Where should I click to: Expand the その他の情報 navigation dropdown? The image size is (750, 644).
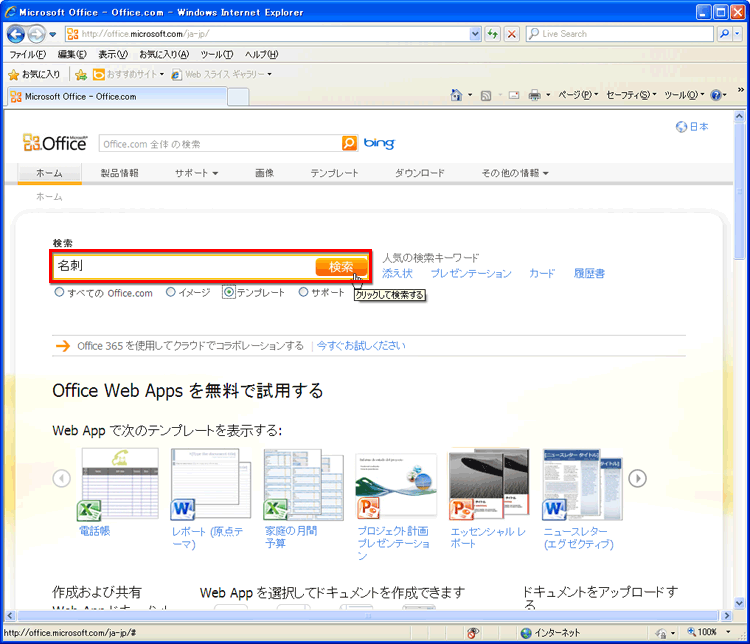pos(515,173)
